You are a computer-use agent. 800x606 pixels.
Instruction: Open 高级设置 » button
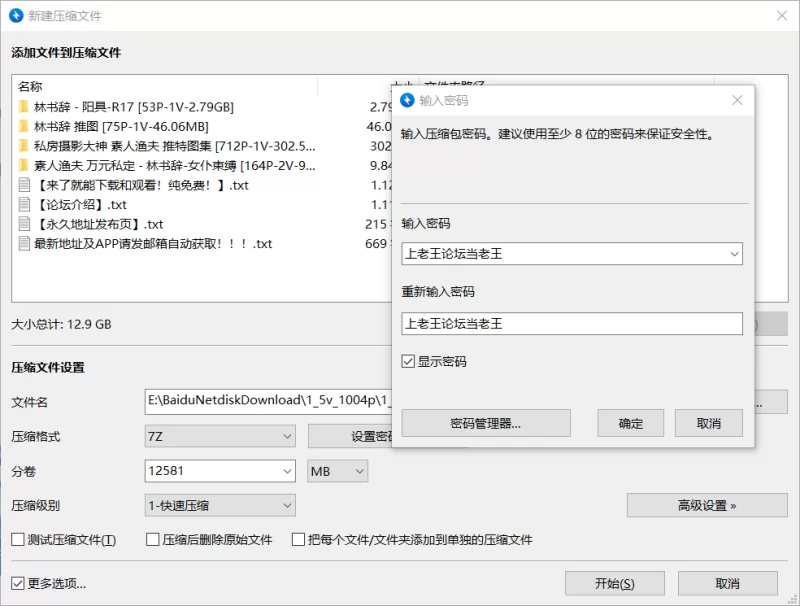pos(707,505)
